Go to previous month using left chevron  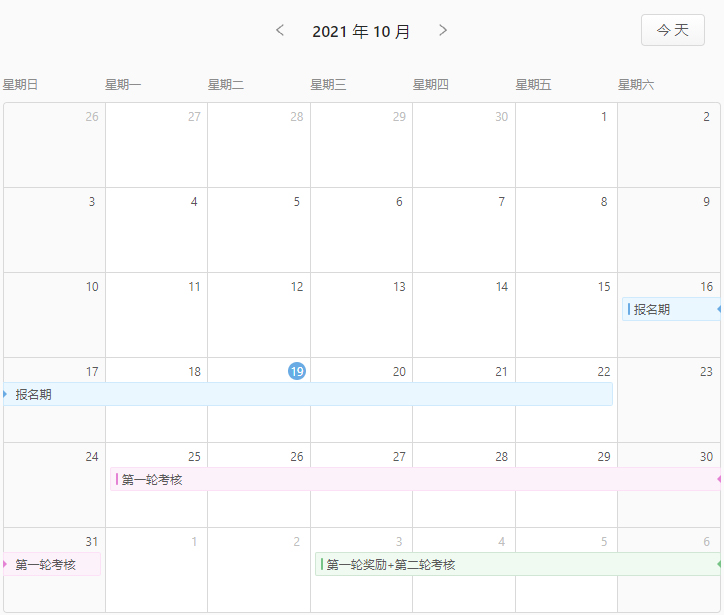(x=281, y=31)
